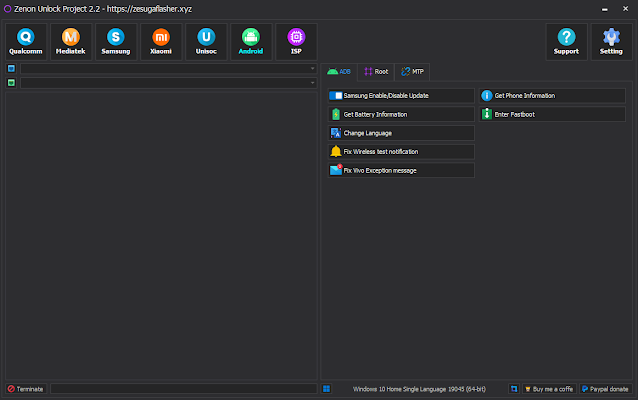Click Get Phone Information
Viewport: 638px width, 400px height.
point(552,96)
